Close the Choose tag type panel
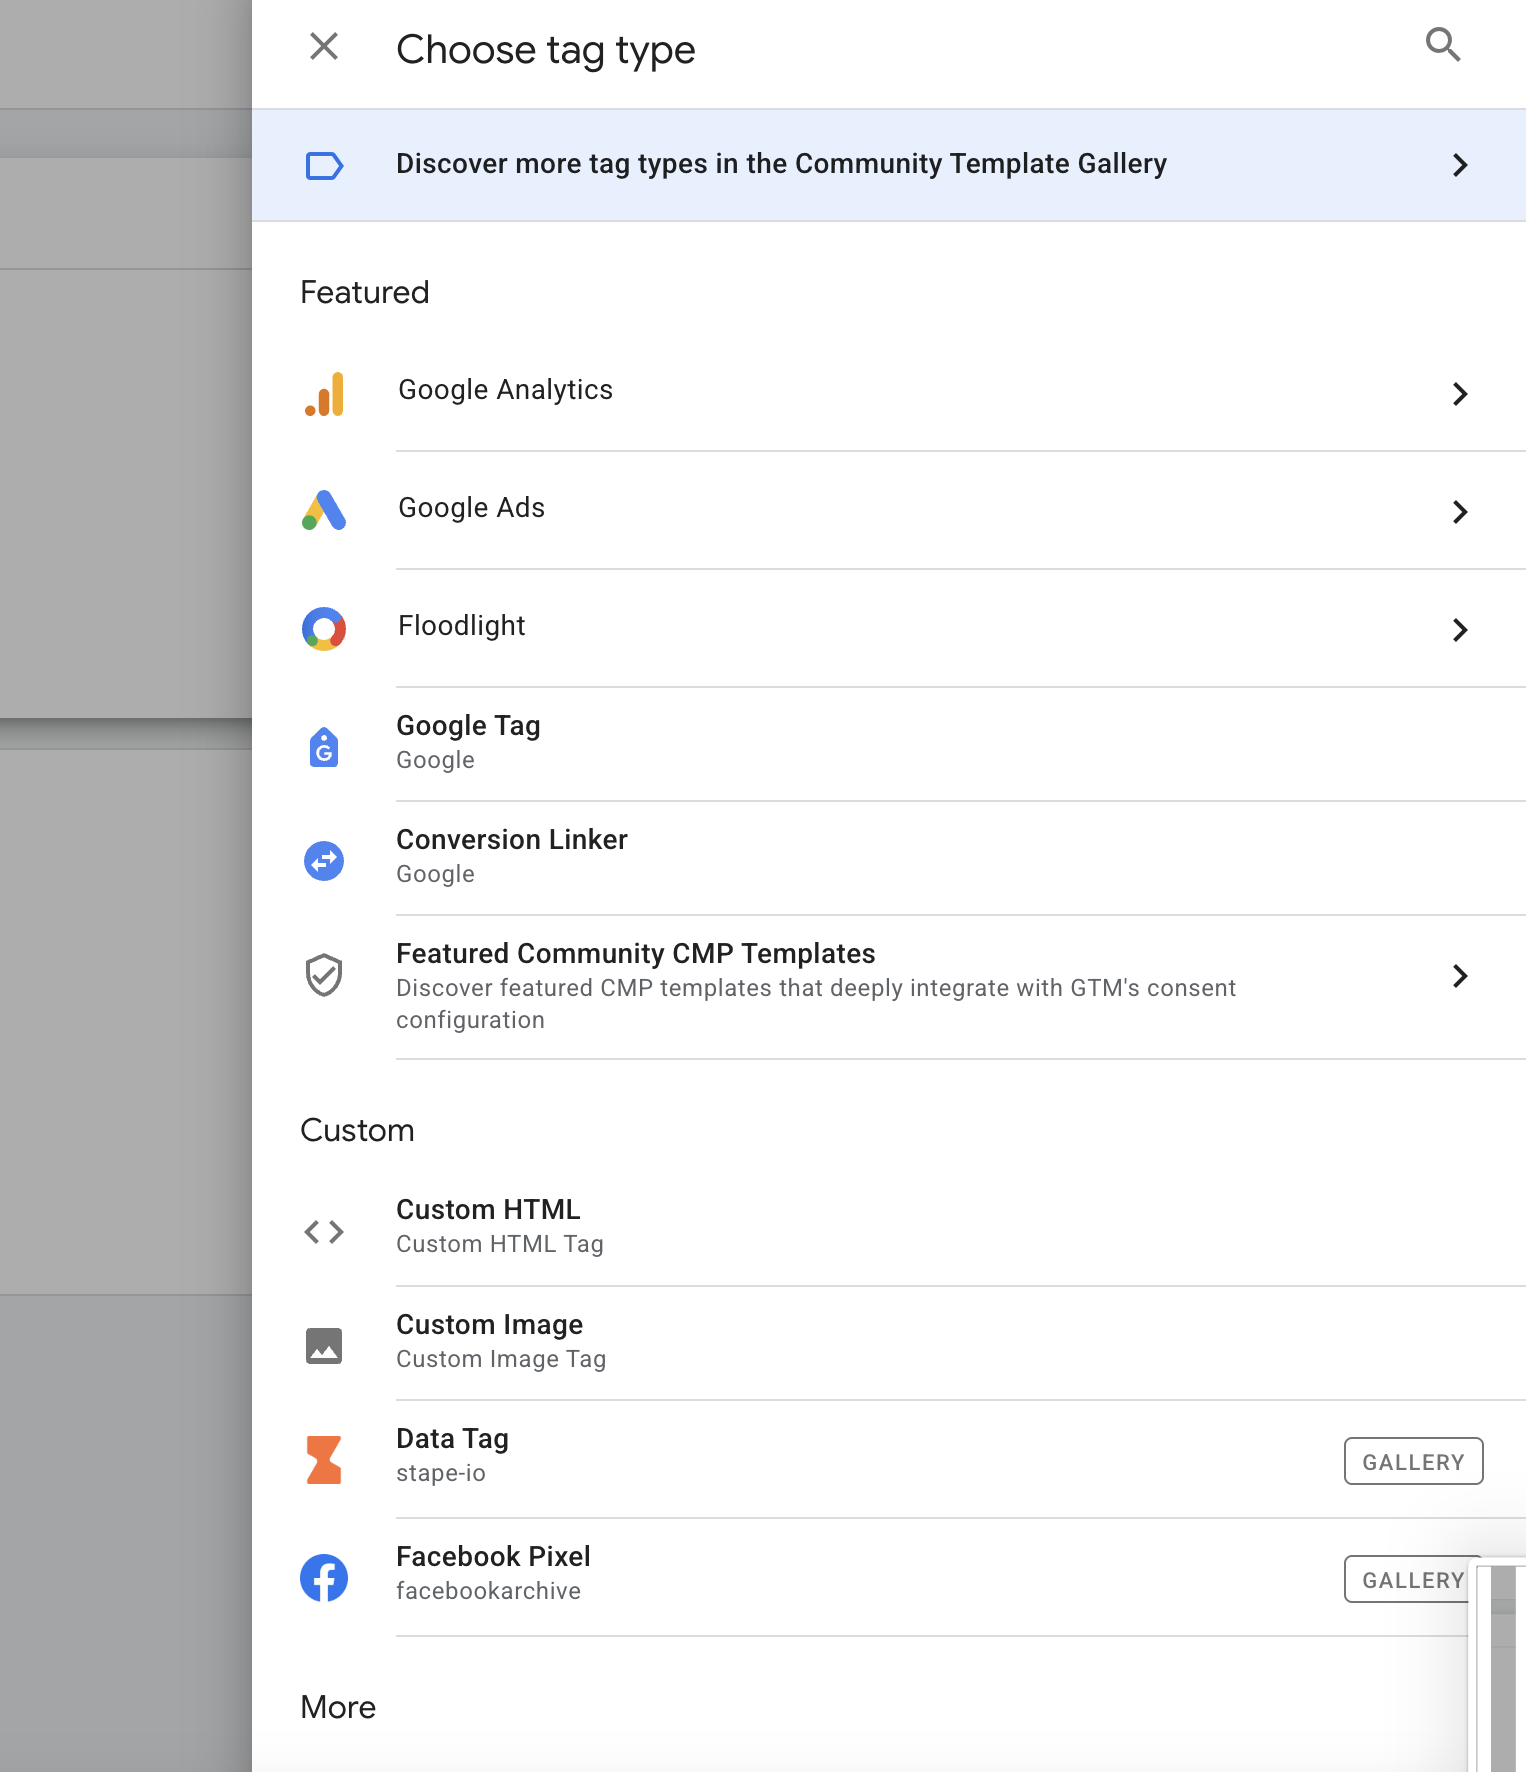The height and width of the screenshot is (1772, 1526). (324, 46)
